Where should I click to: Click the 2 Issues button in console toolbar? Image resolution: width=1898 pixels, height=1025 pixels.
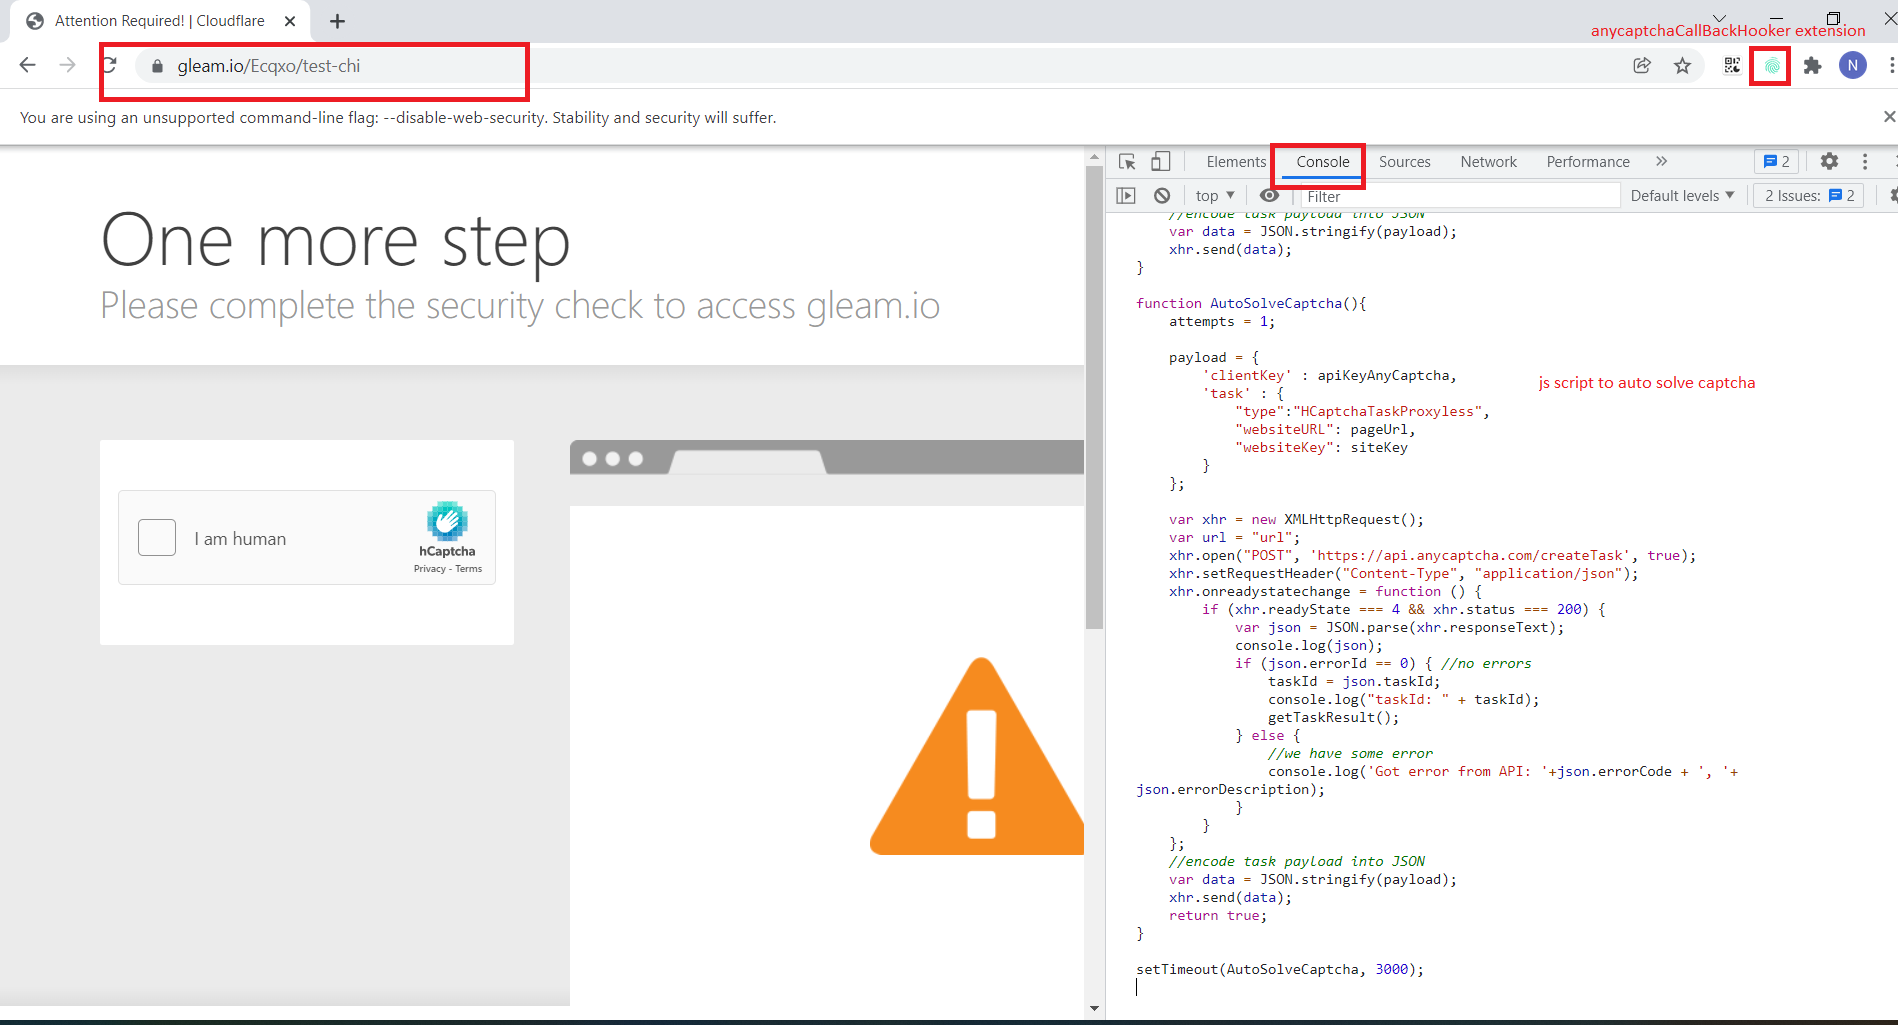(x=1809, y=196)
